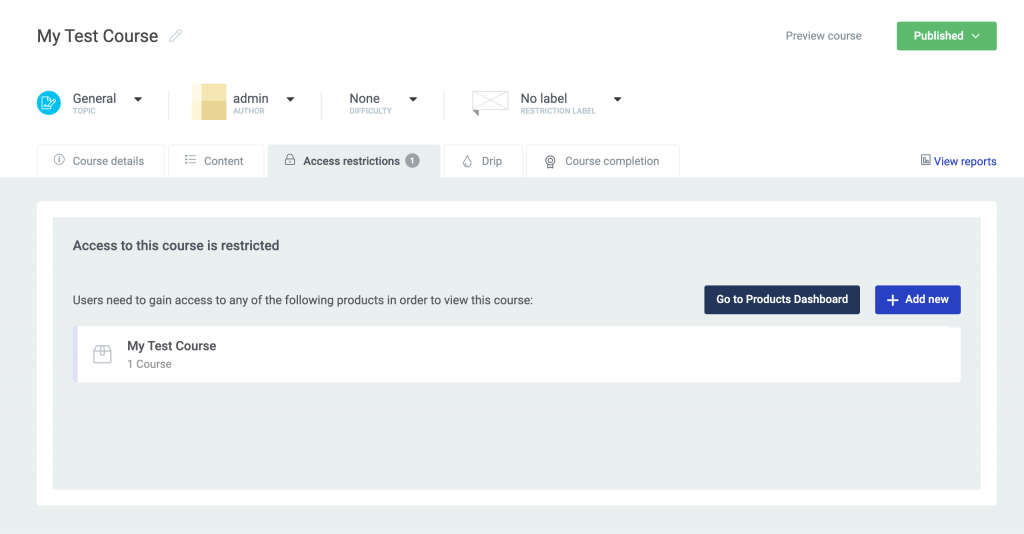1024x534 pixels.
Task: Click the General topic icon
Action: 49,102
